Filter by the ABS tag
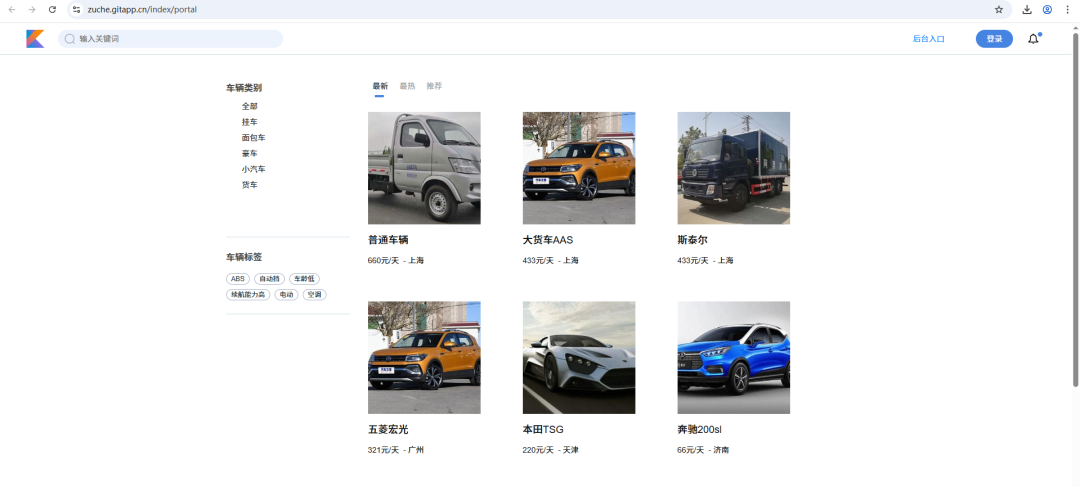 tap(238, 279)
